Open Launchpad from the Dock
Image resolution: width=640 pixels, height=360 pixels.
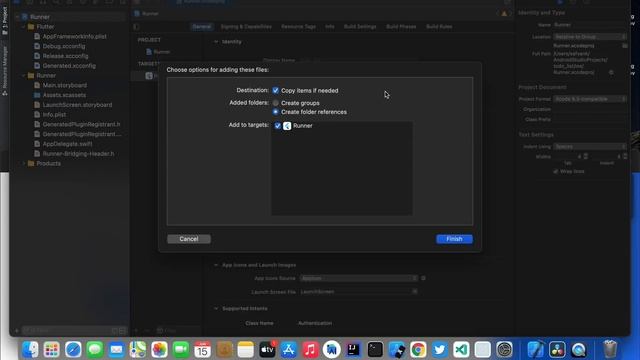pos(51,350)
